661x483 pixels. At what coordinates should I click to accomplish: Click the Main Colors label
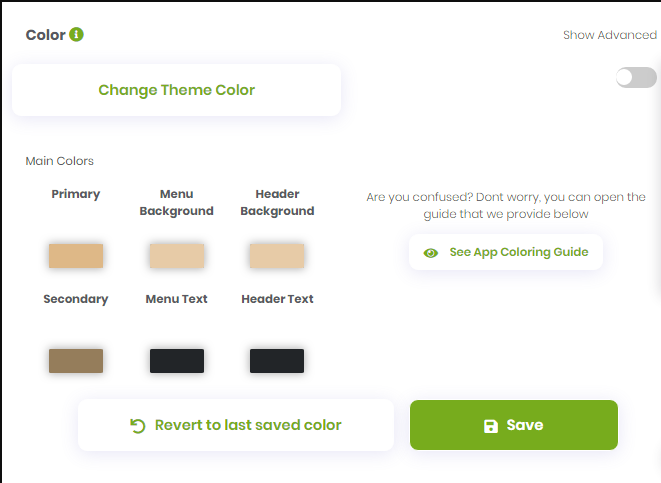(60, 161)
